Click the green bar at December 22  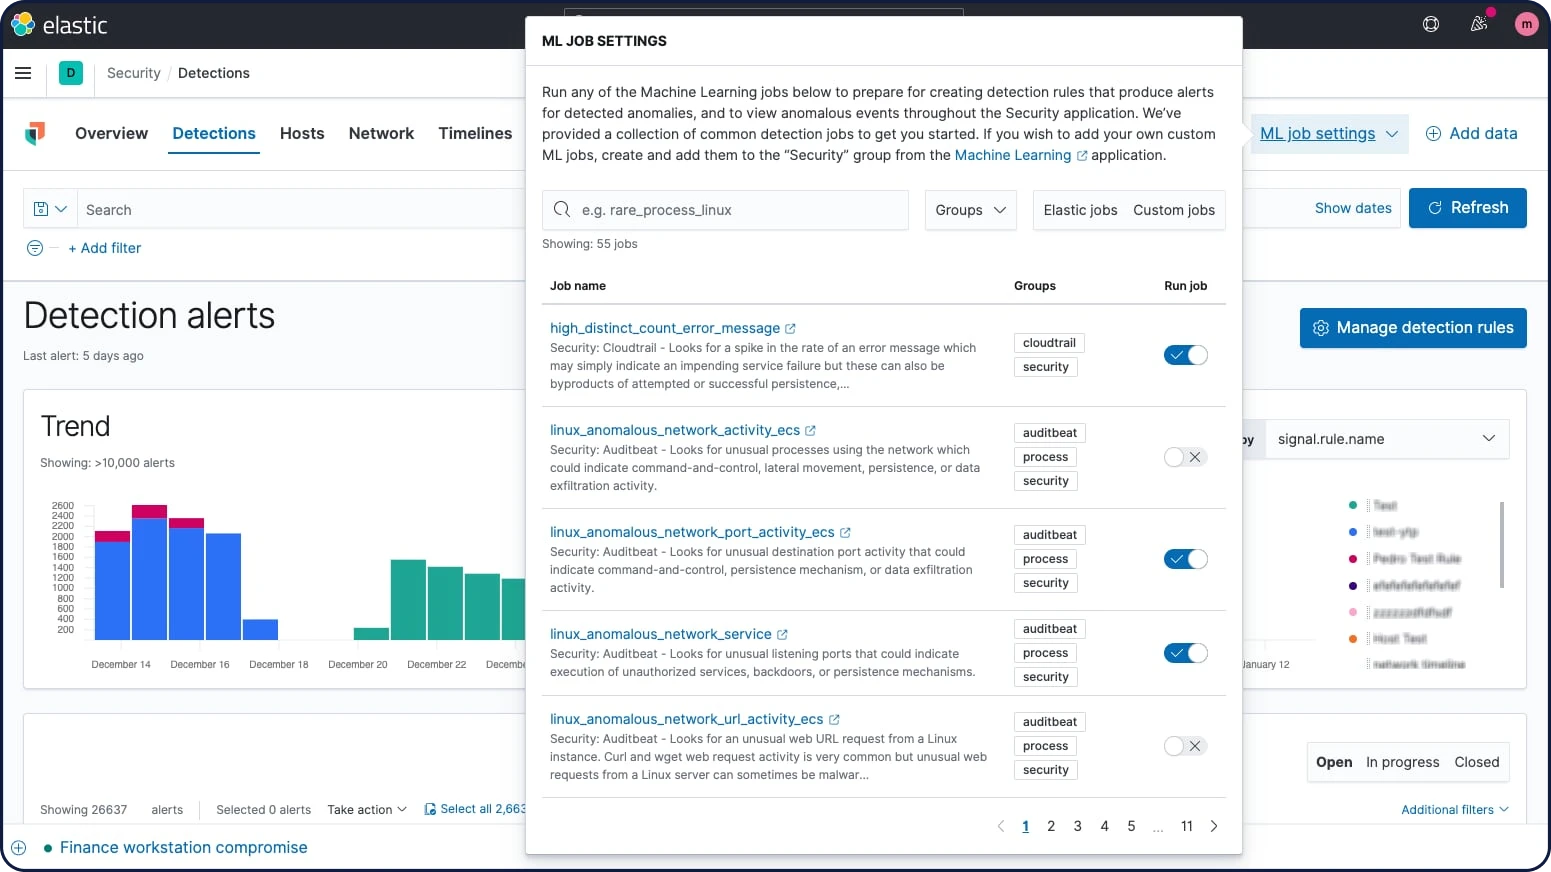(x=445, y=603)
